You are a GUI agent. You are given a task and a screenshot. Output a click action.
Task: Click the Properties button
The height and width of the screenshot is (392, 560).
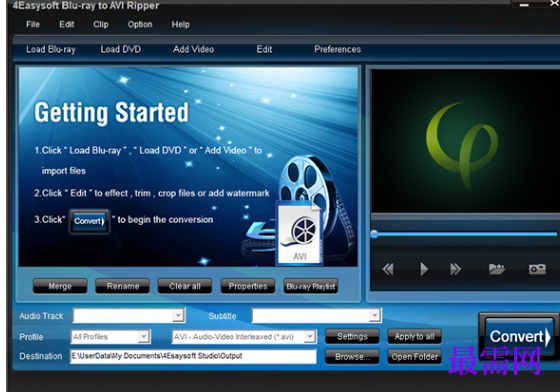[x=248, y=286]
